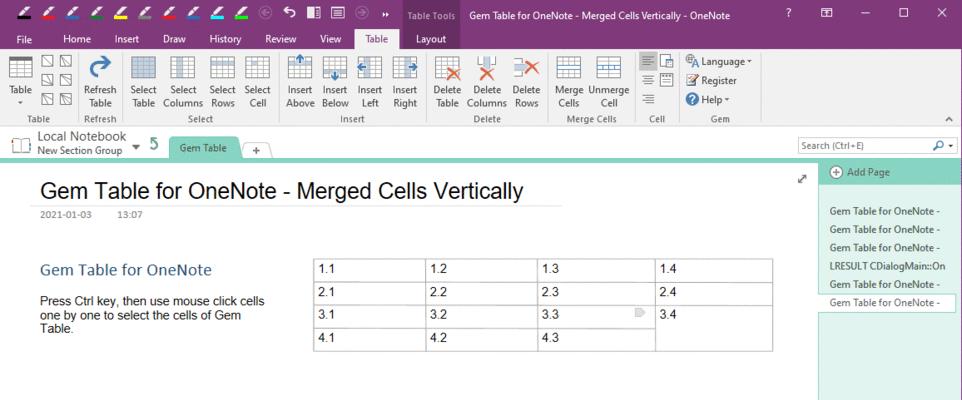962x400 pixels.
Task: Click Refresh Table
Action: click(100, 81)
